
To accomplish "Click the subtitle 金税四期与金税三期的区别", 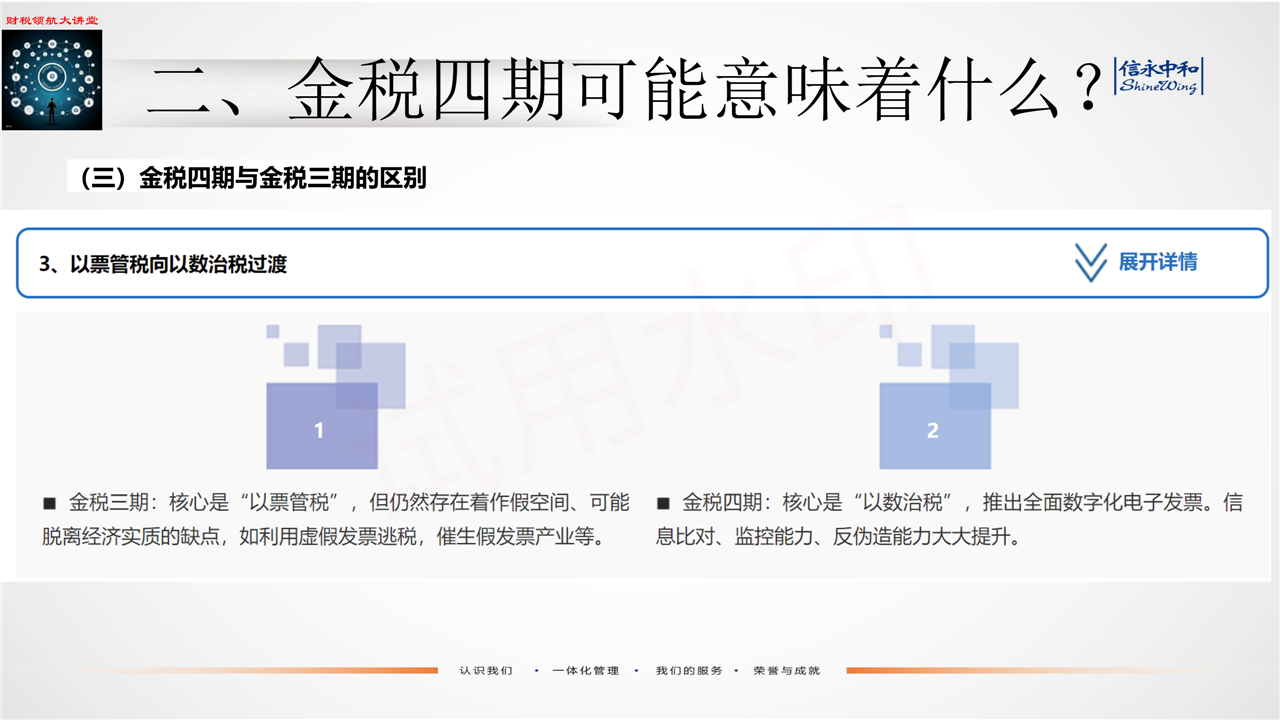I will pos(252,179).
